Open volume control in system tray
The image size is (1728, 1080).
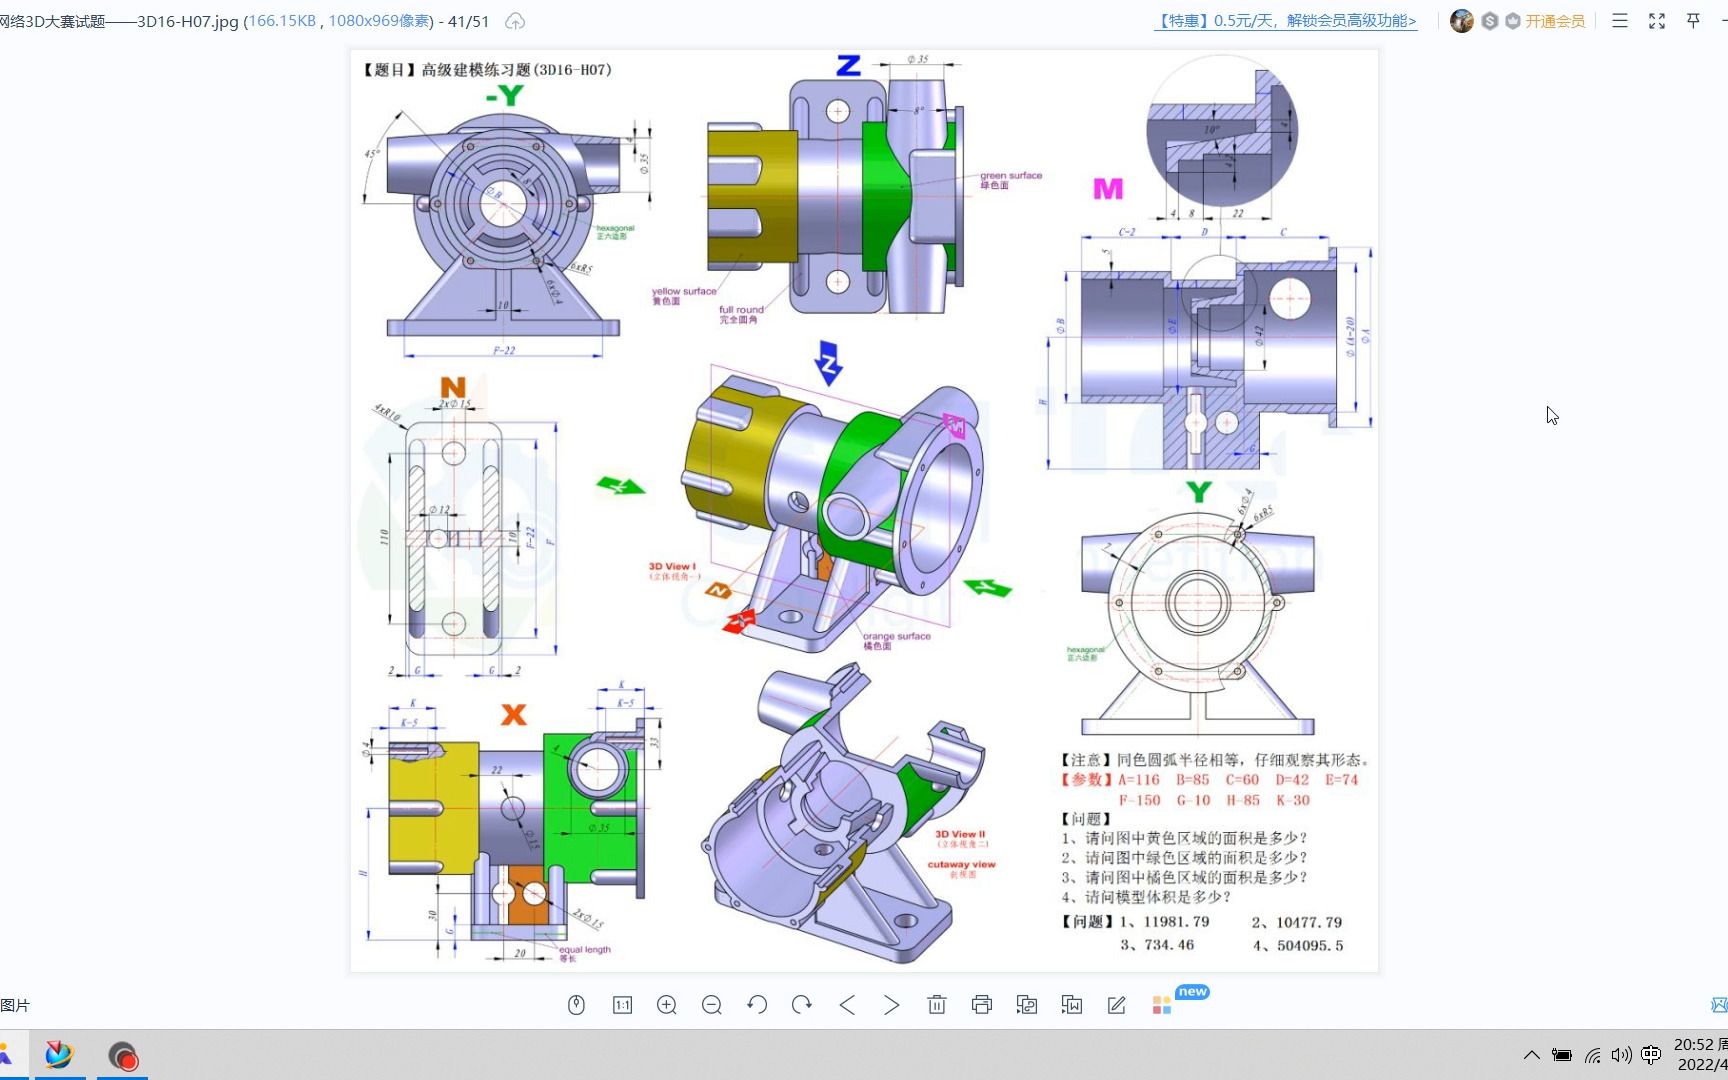1621,1055
